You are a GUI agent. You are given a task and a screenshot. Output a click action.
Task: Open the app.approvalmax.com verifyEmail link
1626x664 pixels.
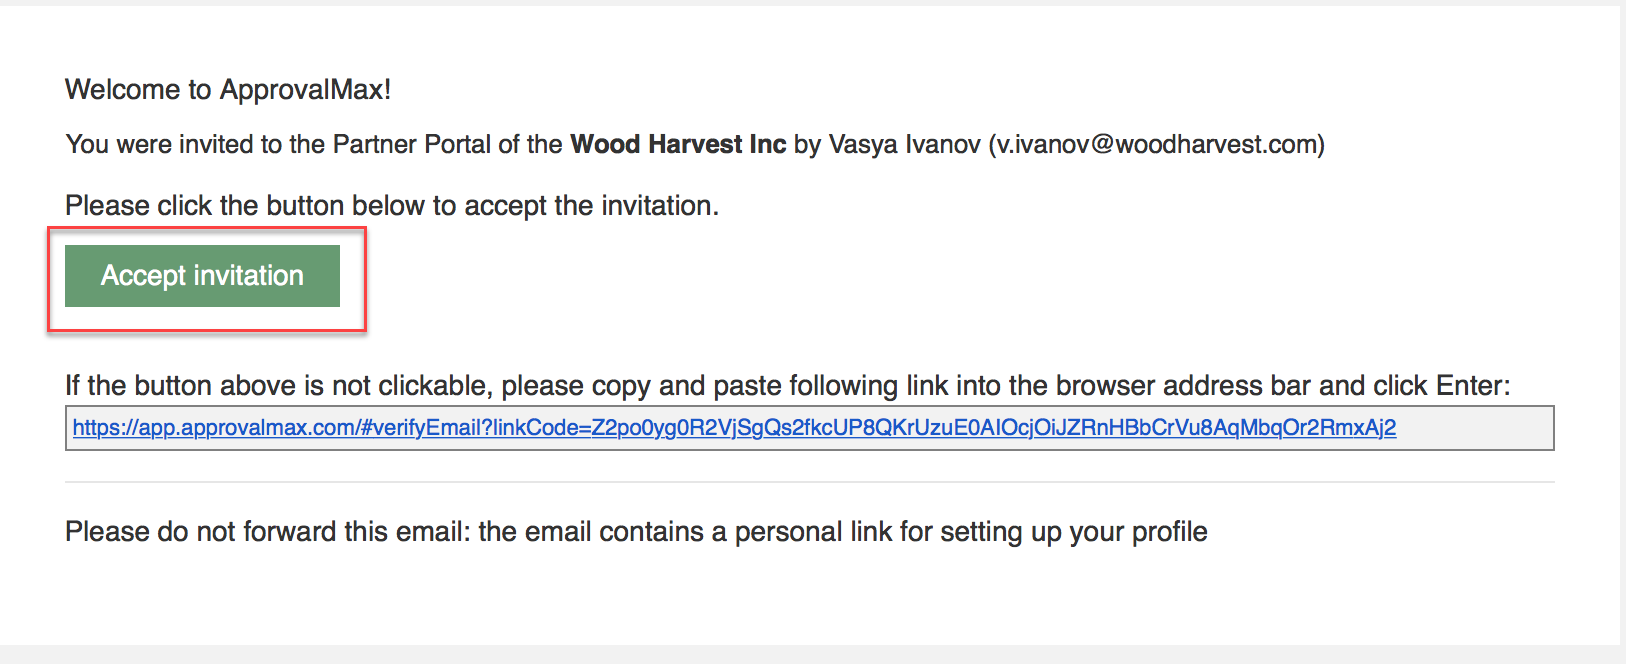(734, 428)
